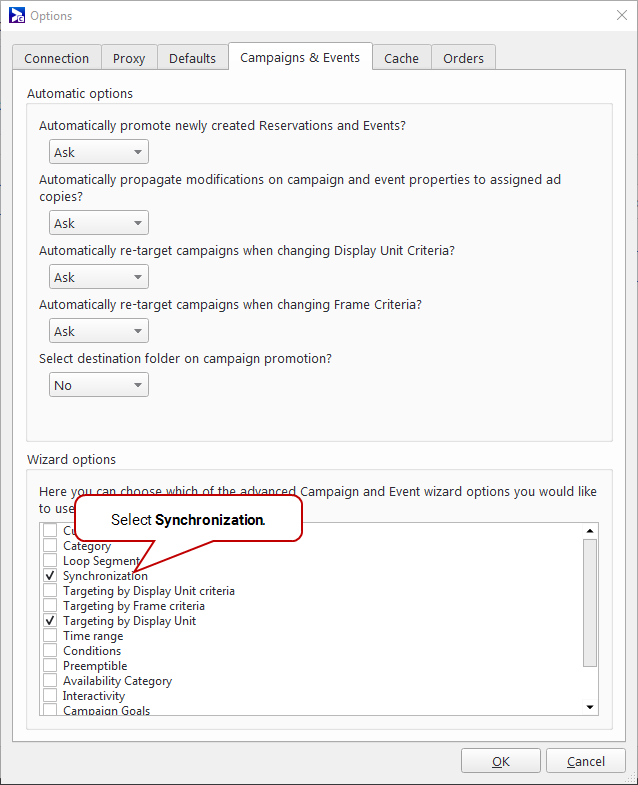Confirm settings with the OK button

click(x=501, y=761)
